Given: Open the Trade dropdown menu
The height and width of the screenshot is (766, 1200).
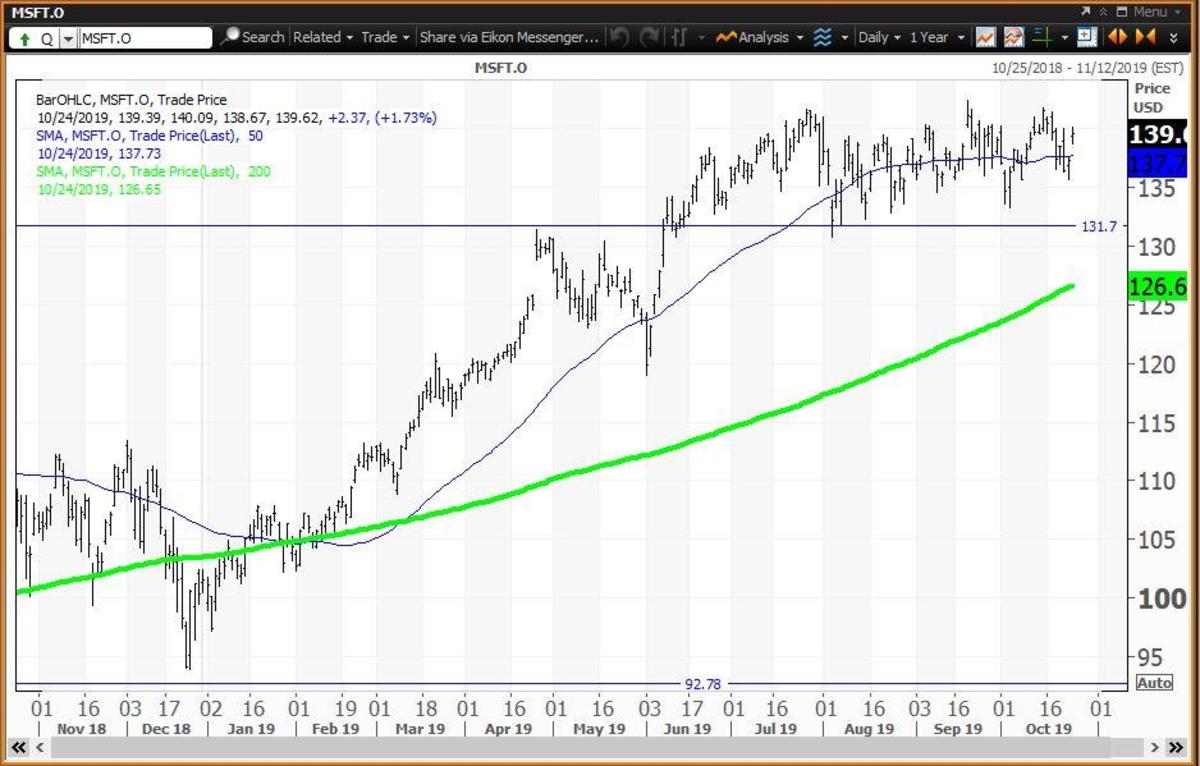Looking at the screenshot, I should point(385,37).
